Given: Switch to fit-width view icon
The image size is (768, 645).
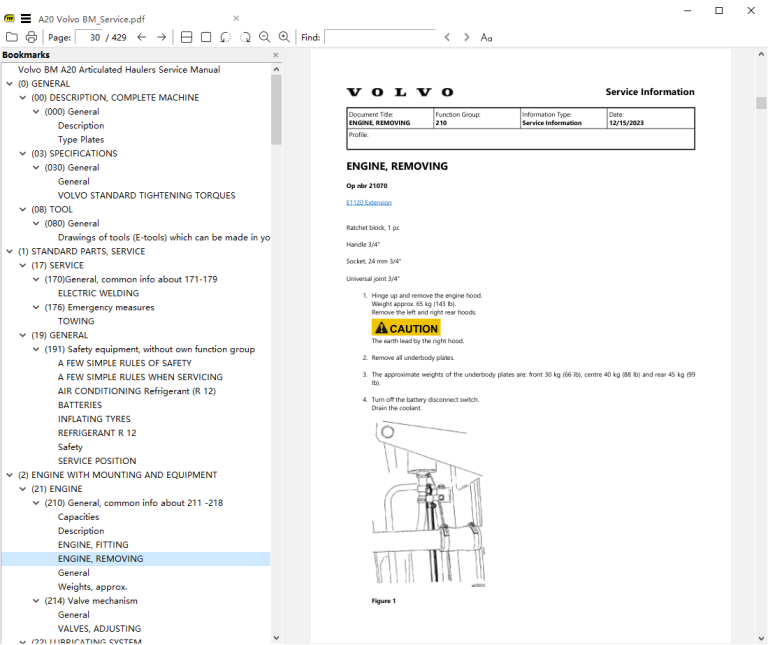Looking at the screenshot, I should (x=187, y=37).
